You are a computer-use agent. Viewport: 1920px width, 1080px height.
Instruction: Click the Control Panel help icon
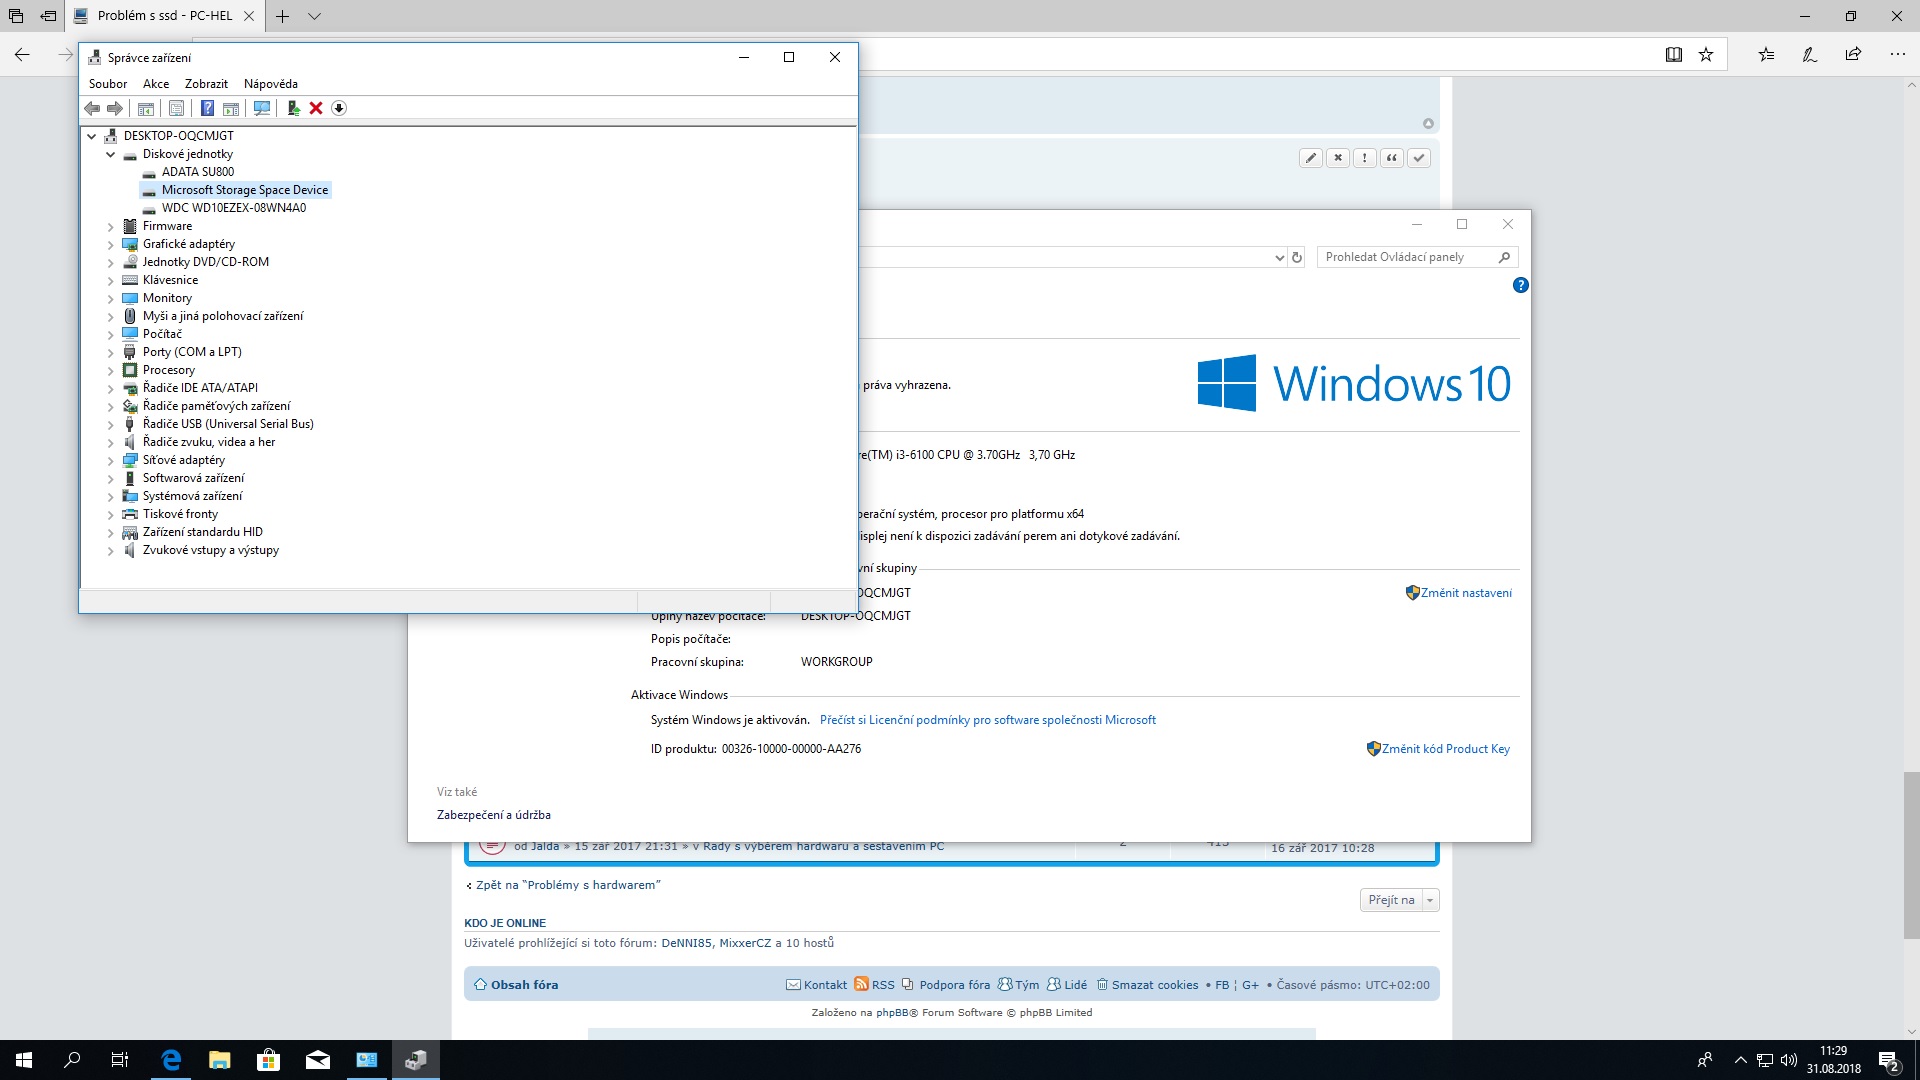tap(1520, 285)
